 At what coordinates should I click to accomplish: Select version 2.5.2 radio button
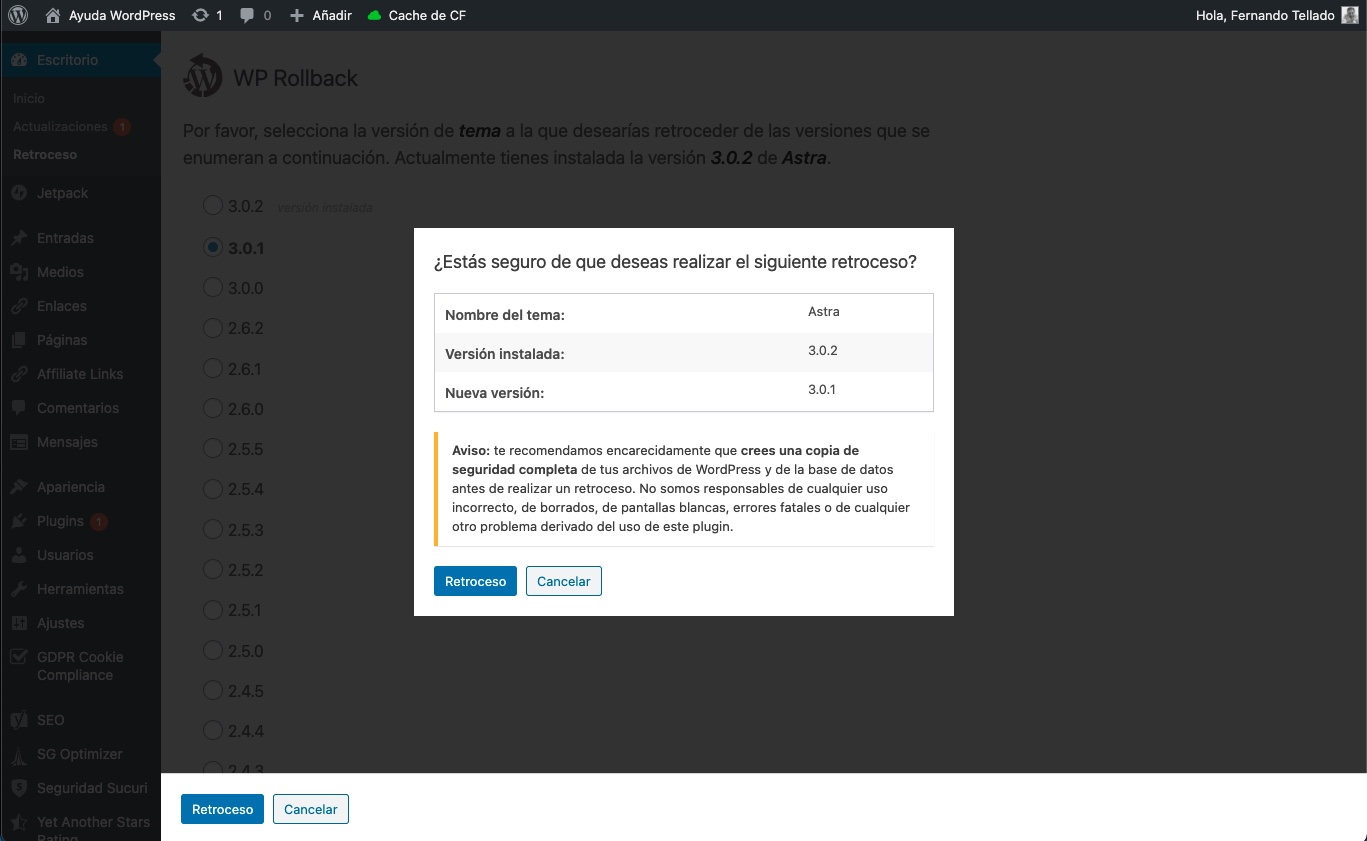212,569
